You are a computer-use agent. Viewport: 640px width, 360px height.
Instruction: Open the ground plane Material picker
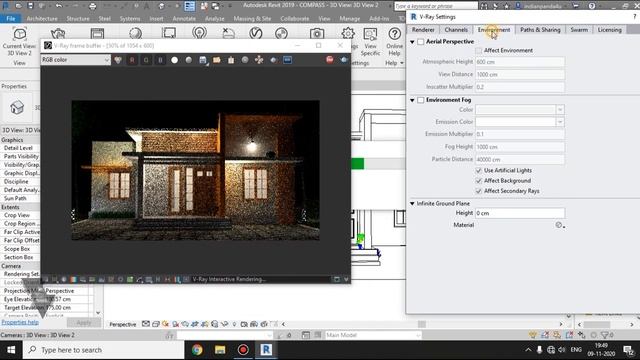click(x=560, y=225)
